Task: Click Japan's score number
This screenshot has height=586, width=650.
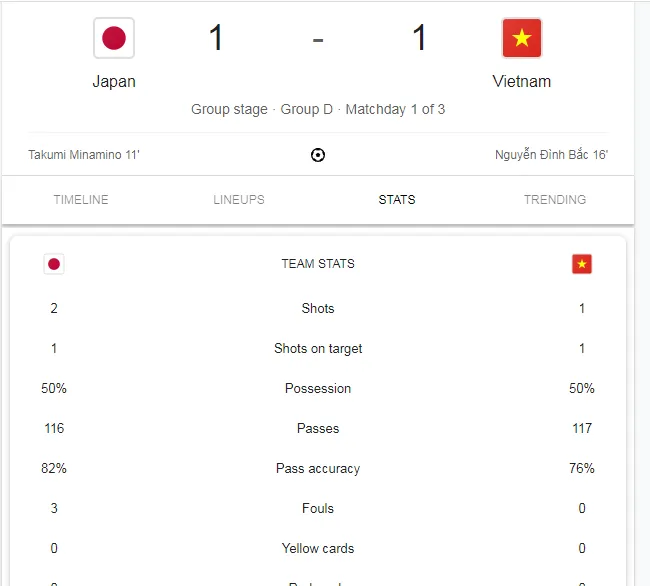Action: [216, 39]
